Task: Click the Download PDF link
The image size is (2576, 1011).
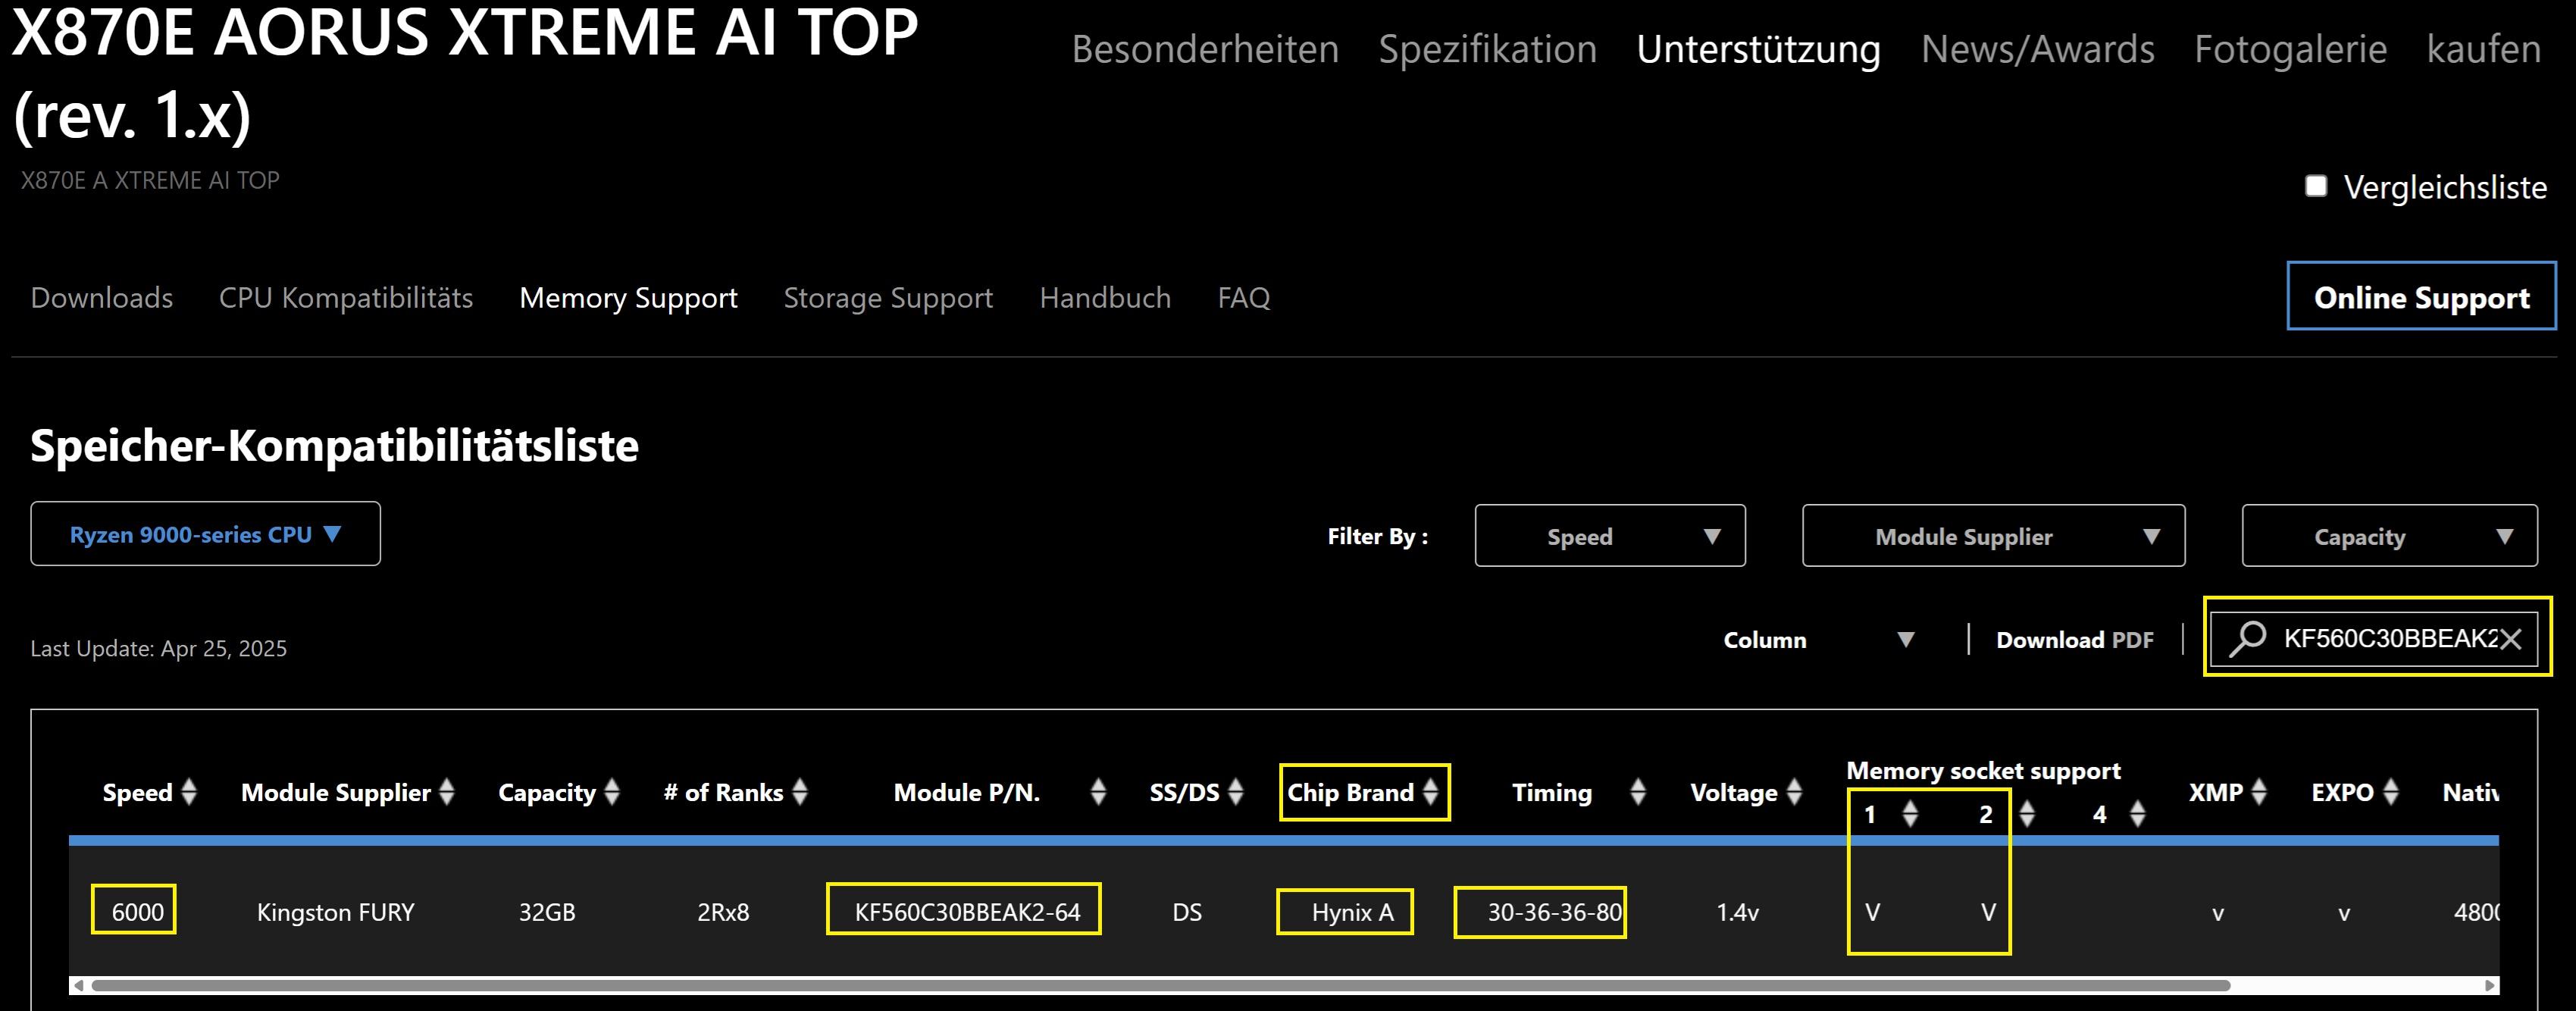Action: point(2074,640)
